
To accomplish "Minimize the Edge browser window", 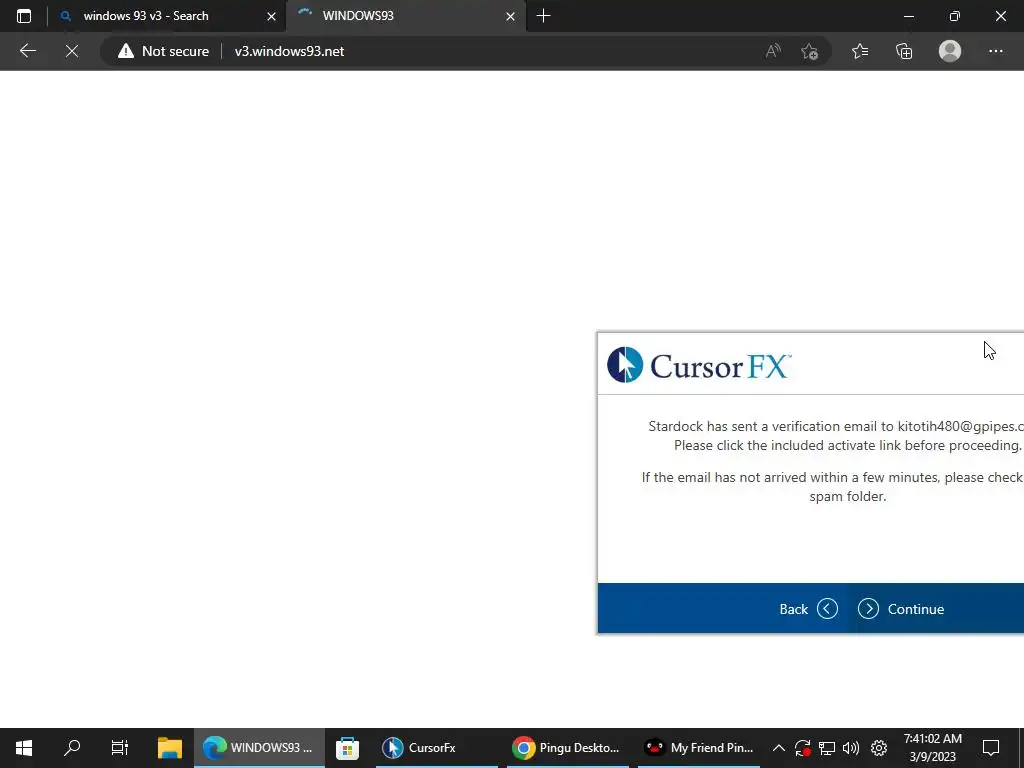I will tap(908, 16).
